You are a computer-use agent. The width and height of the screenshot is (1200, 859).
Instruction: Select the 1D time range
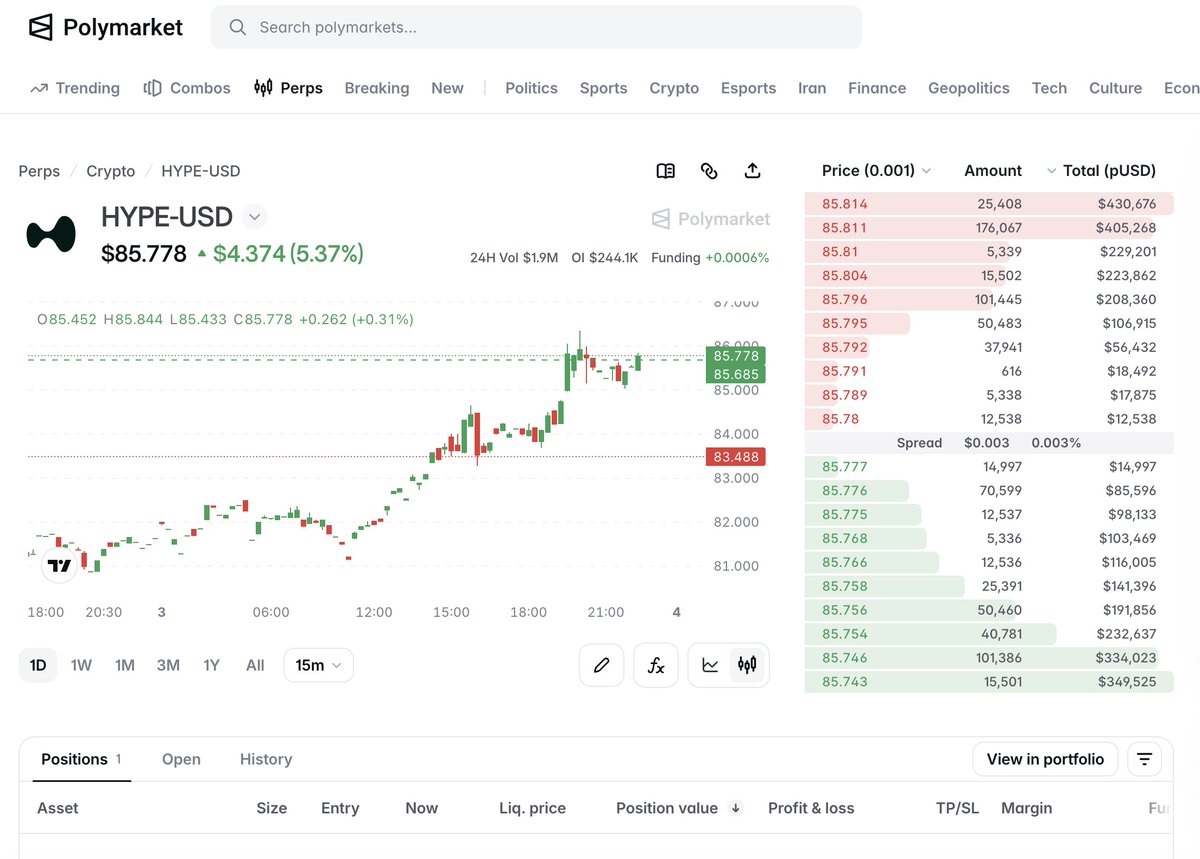(38, 665)
